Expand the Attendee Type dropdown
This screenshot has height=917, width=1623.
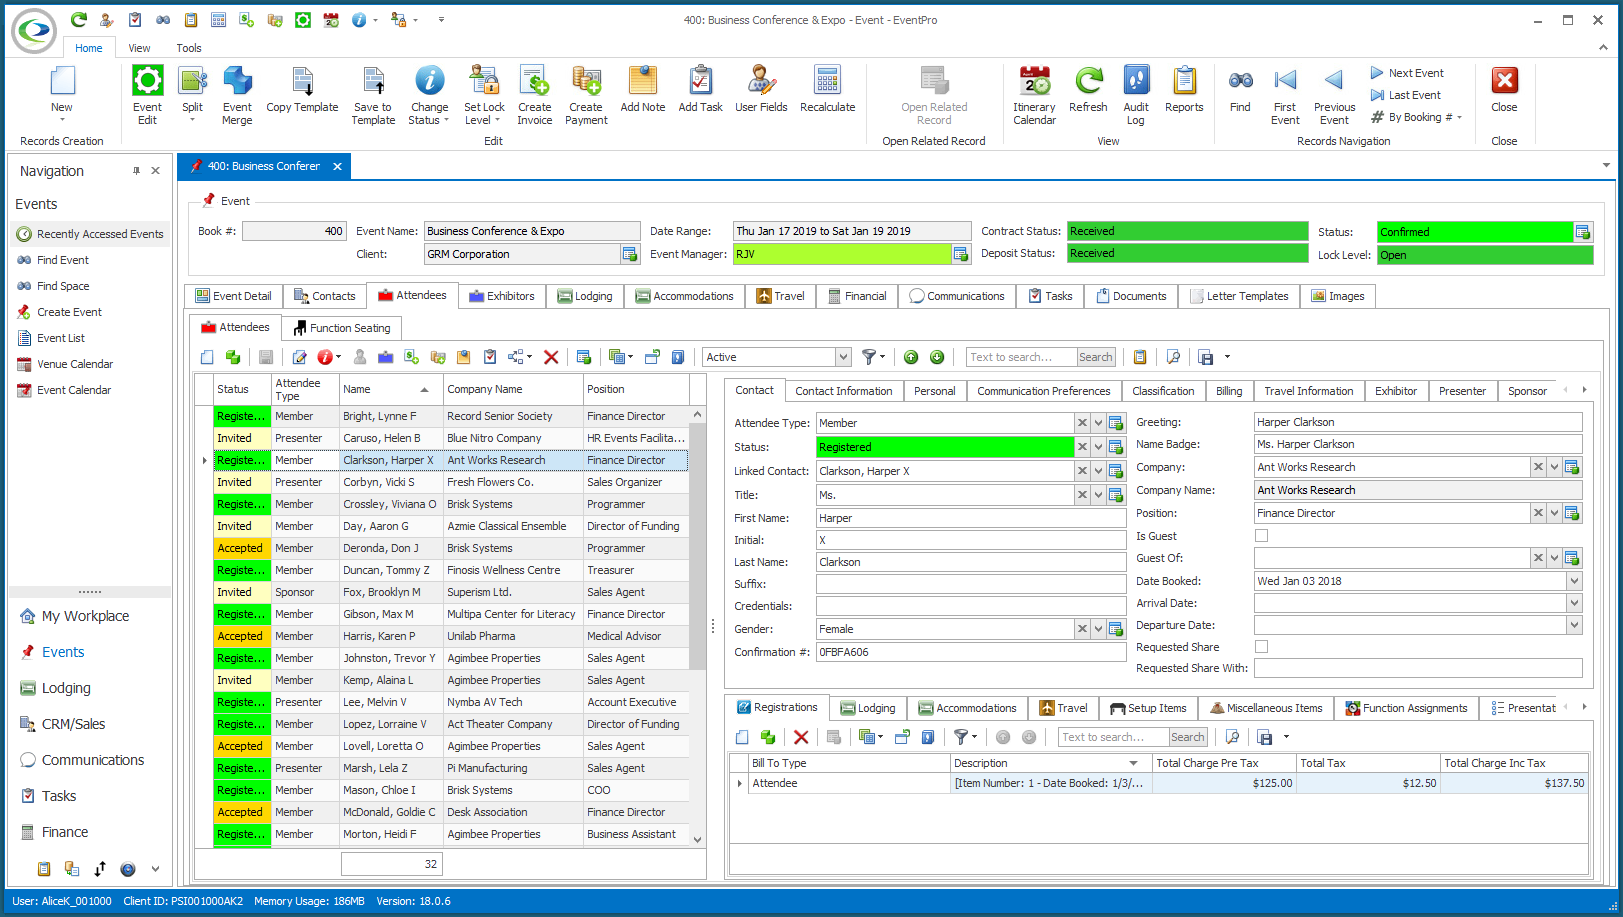(x=1098, y=423)
